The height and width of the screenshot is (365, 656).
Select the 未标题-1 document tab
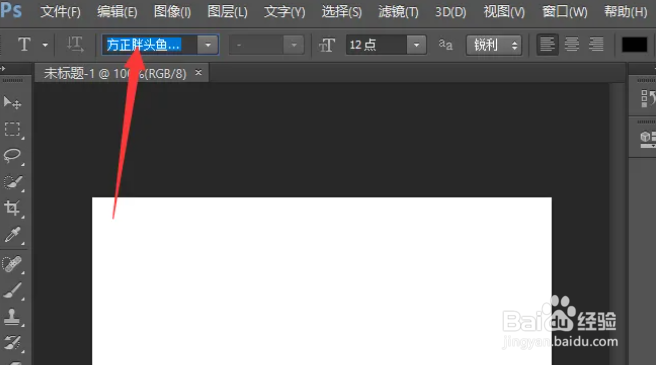[x=115, y=74]
